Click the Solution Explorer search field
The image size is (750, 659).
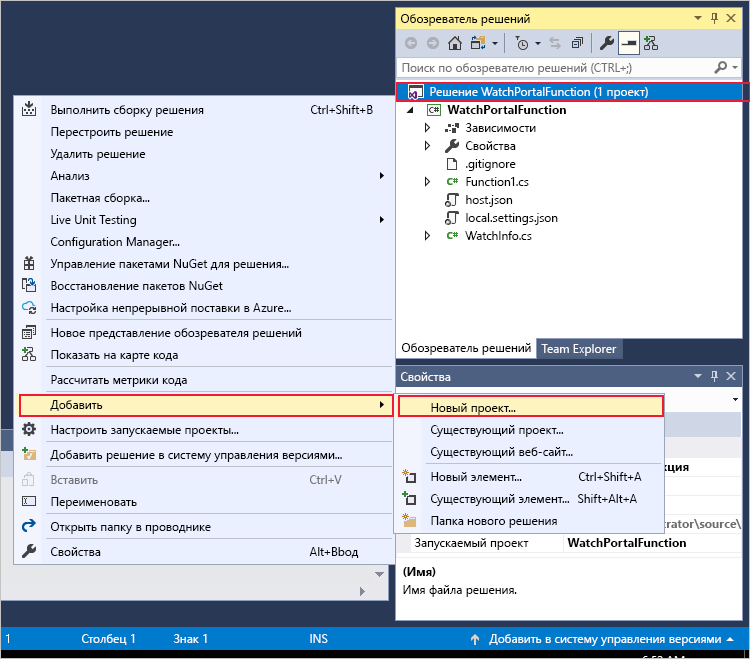pyautogui.click(x=555, y=68)
